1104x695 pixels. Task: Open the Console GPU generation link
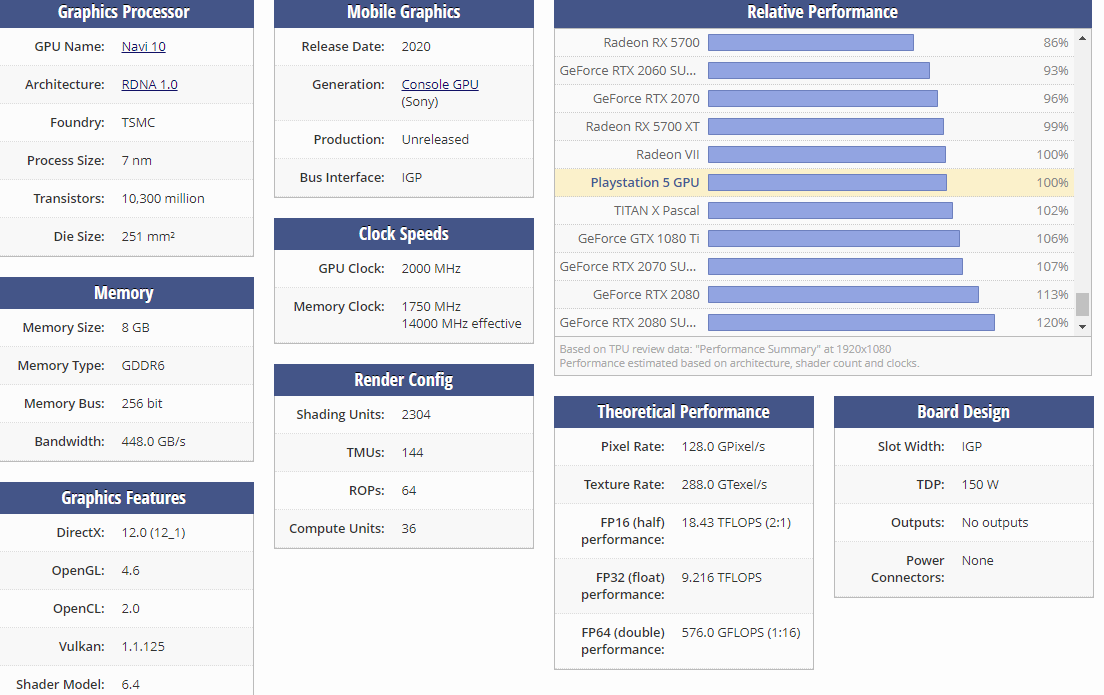[x=439, y=85]
